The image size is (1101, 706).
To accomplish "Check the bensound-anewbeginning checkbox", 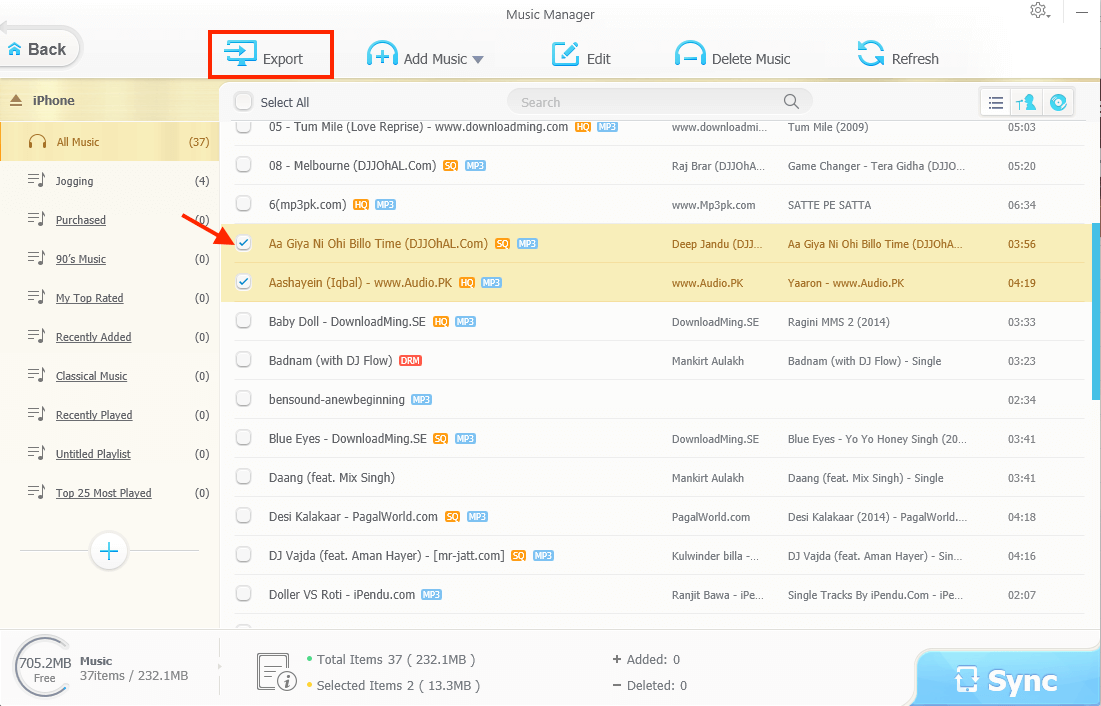I will [244, 399].
